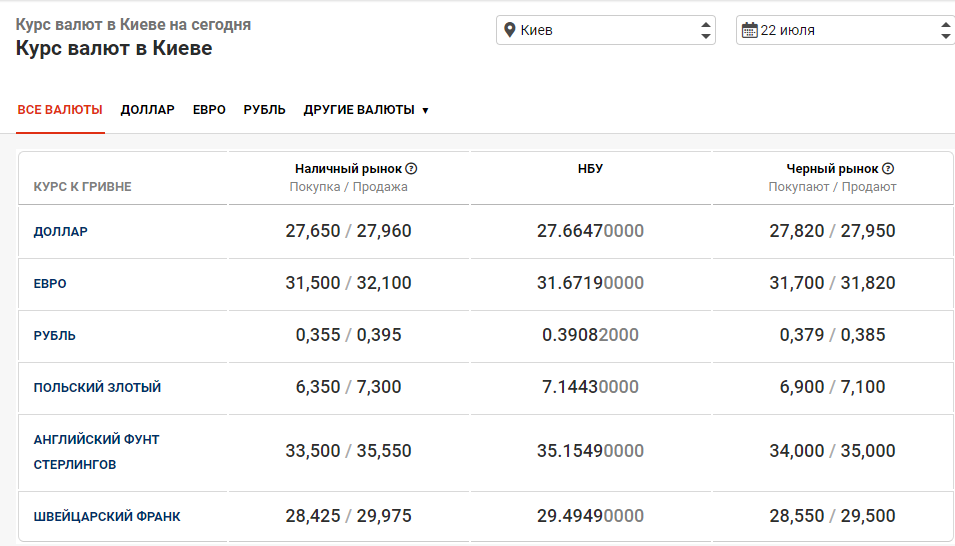This screenshot has height=546, width=955.
Task: Click the calendar icon beside 22 июля
Action: [x=749, y=30]
